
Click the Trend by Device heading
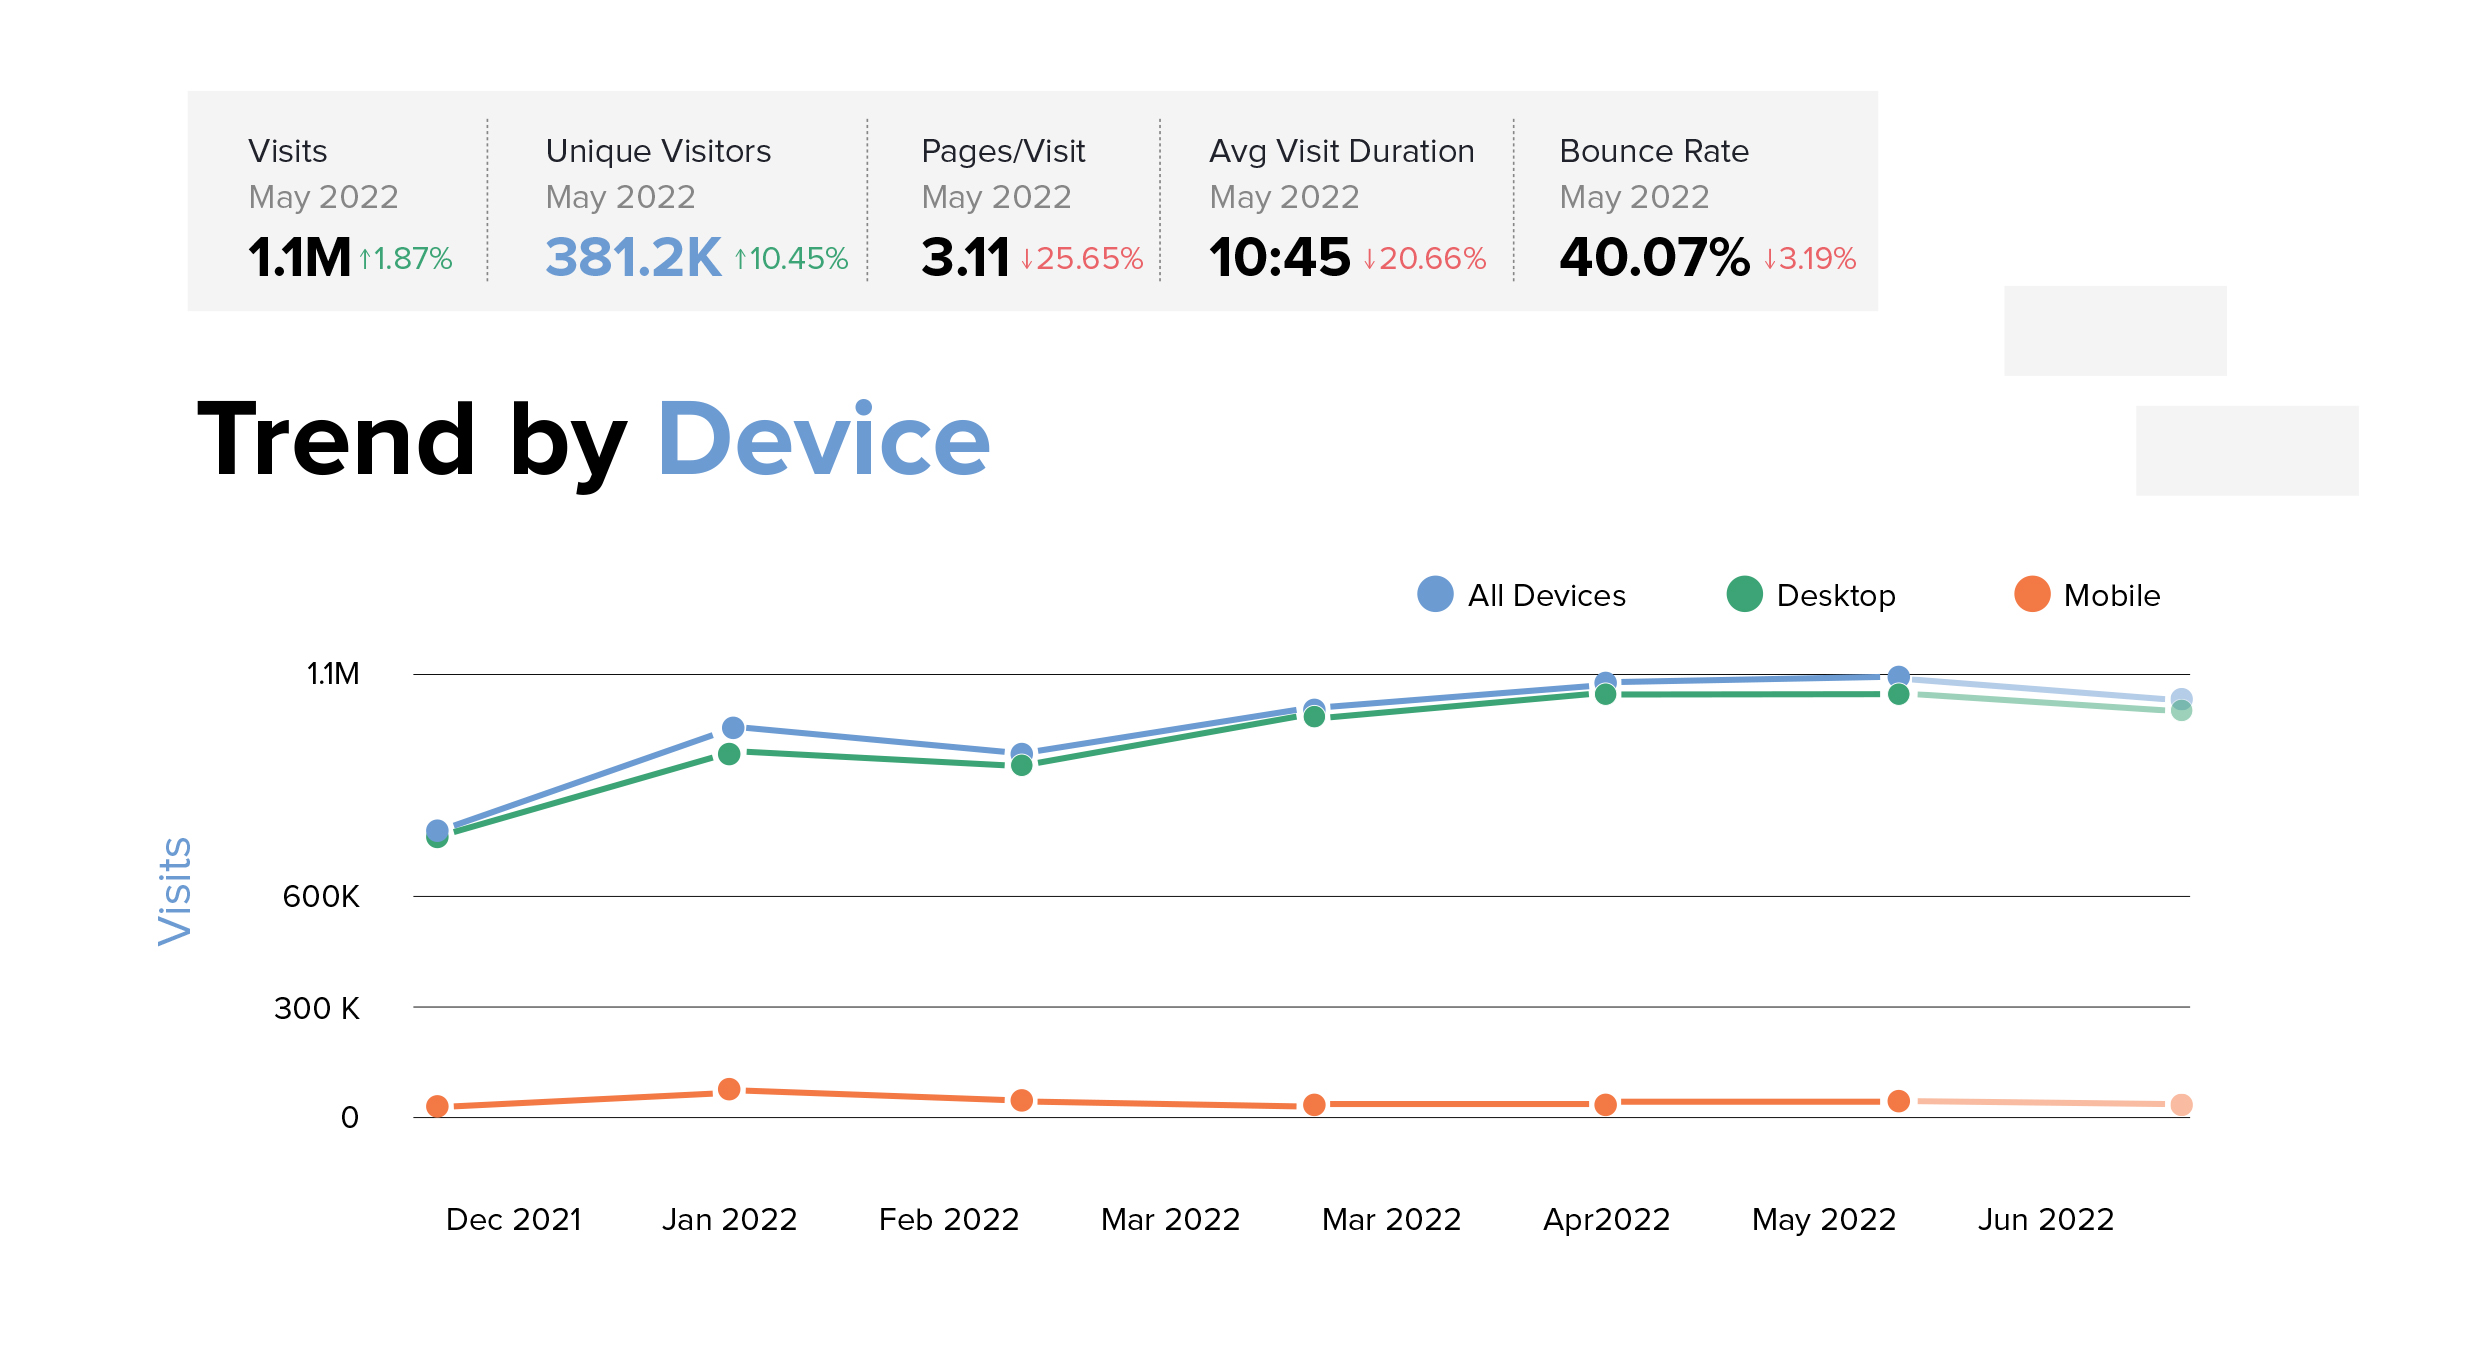[593, 440]
